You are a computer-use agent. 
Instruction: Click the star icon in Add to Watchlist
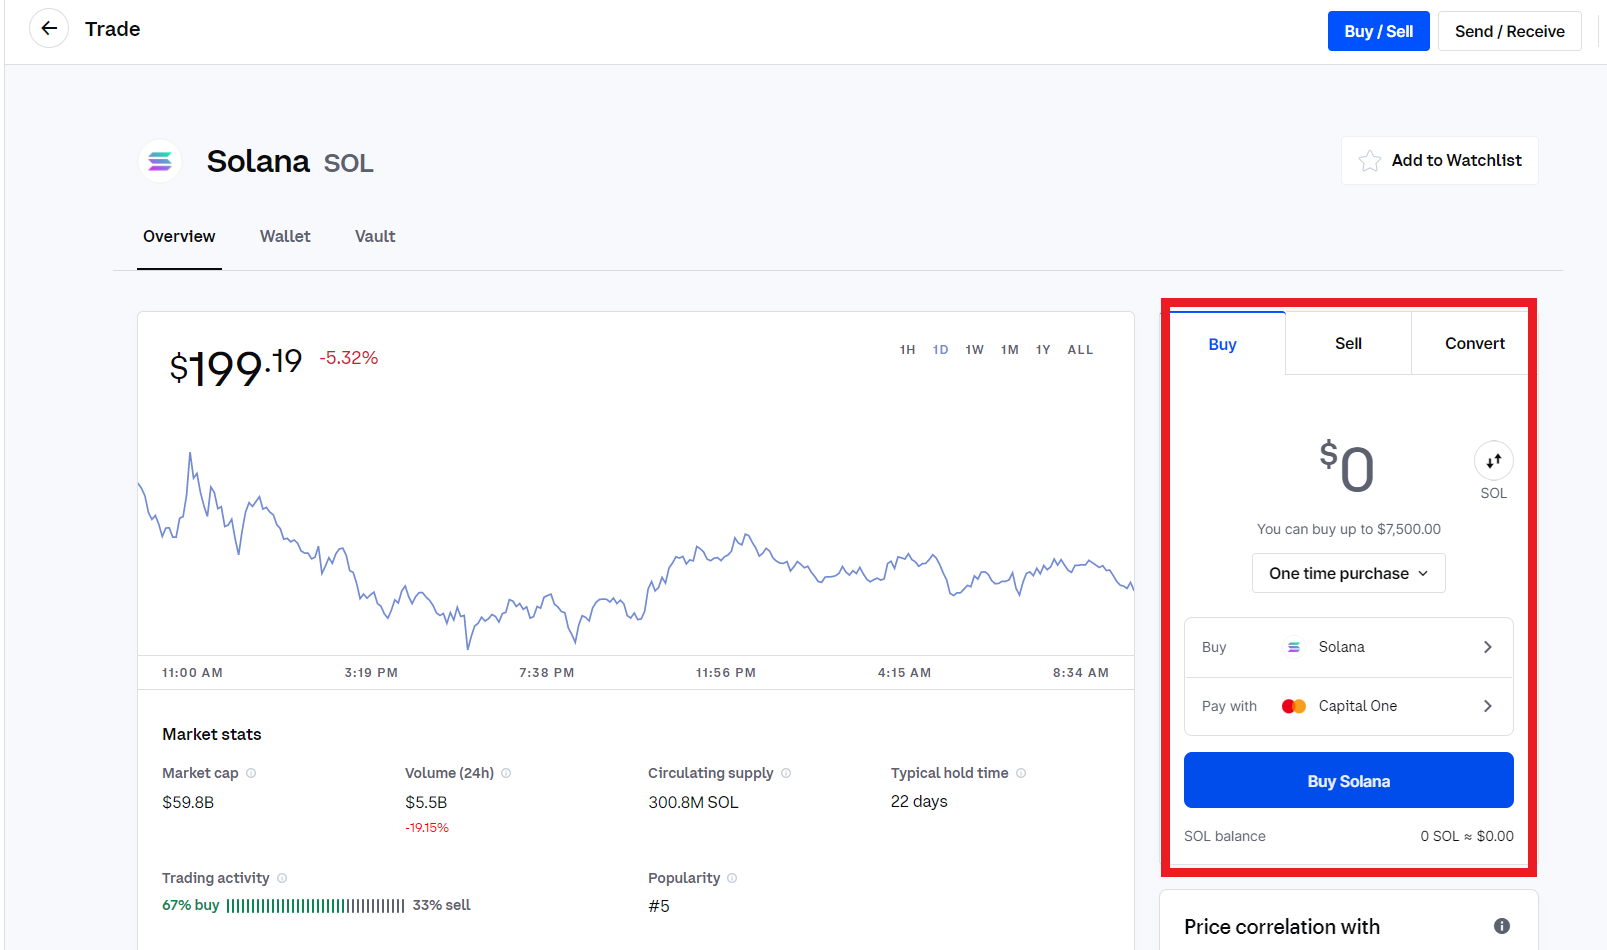(1370, 161)
